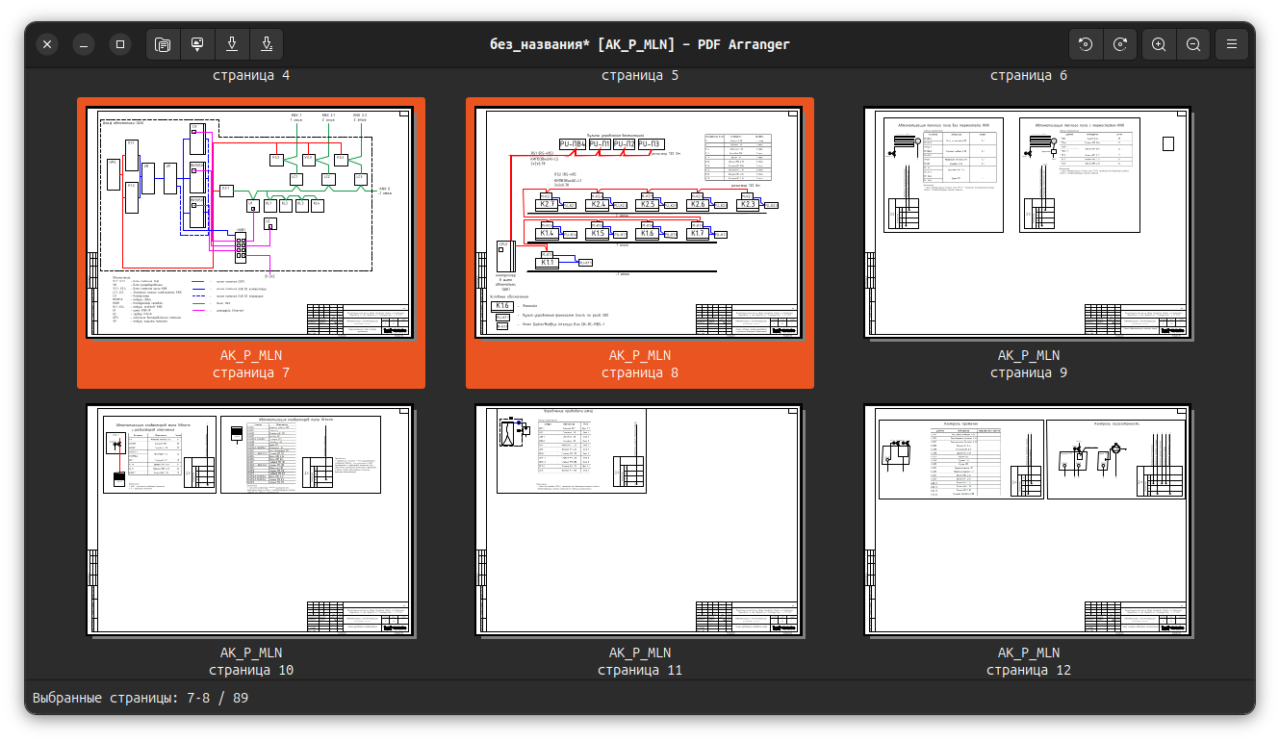
Task: Save the document using the Save icon
Action: (232, 44)
